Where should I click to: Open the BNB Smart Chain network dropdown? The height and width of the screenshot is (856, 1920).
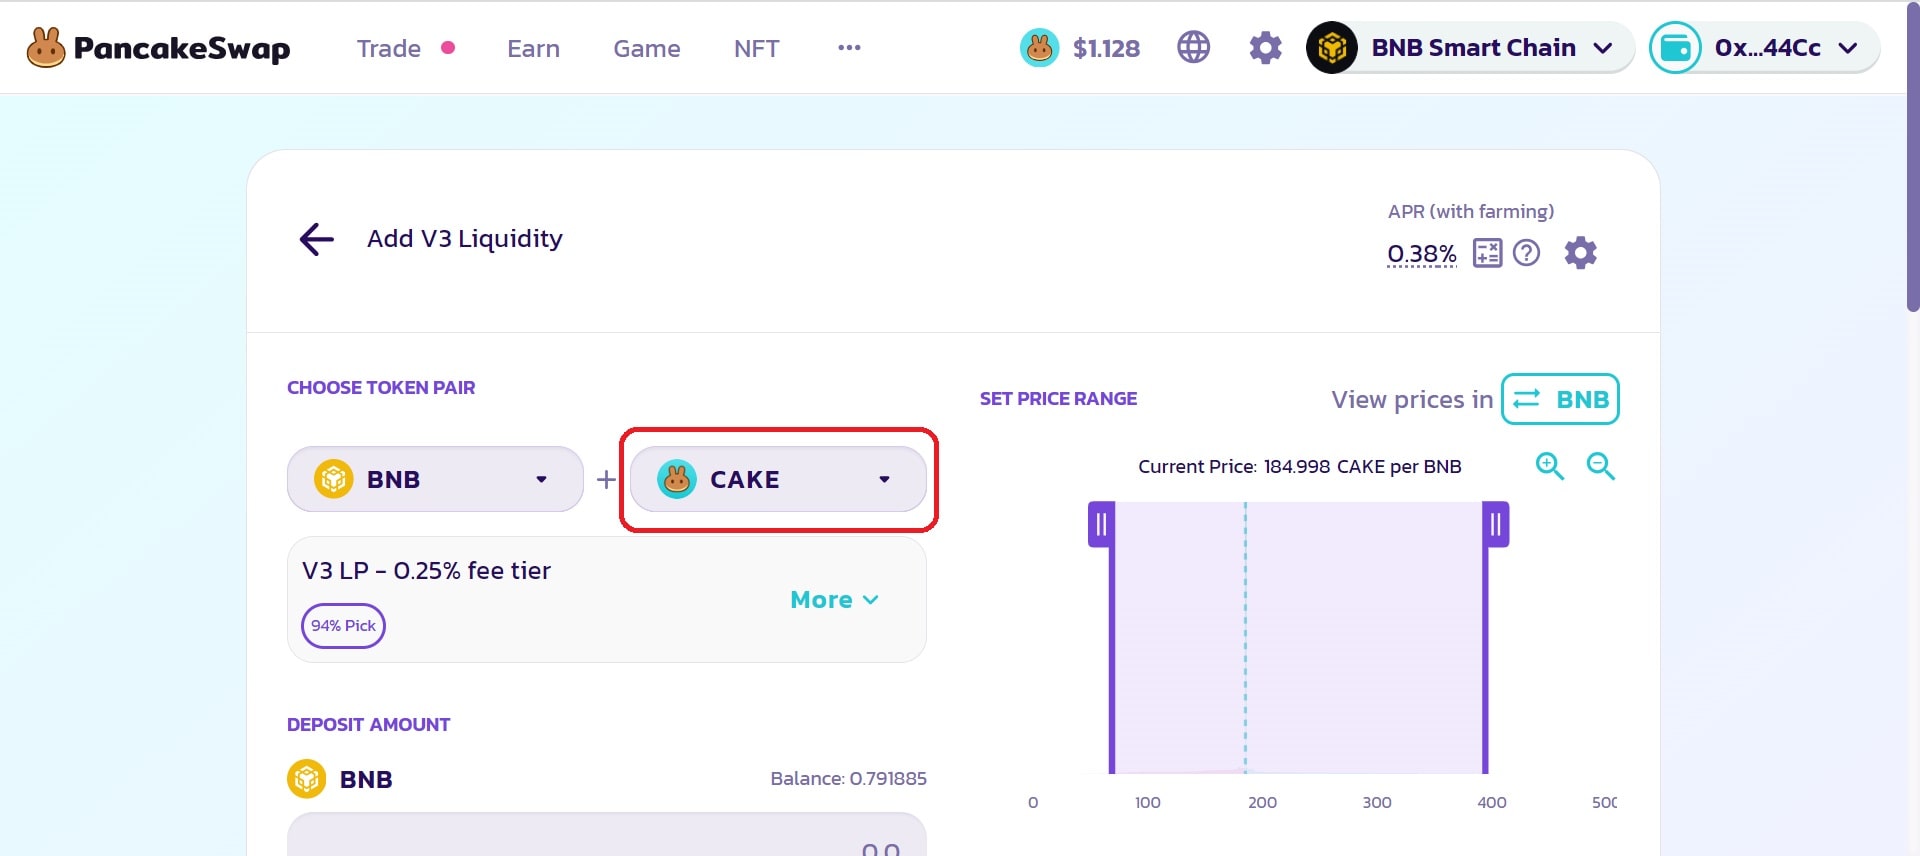click(1470, 47)
